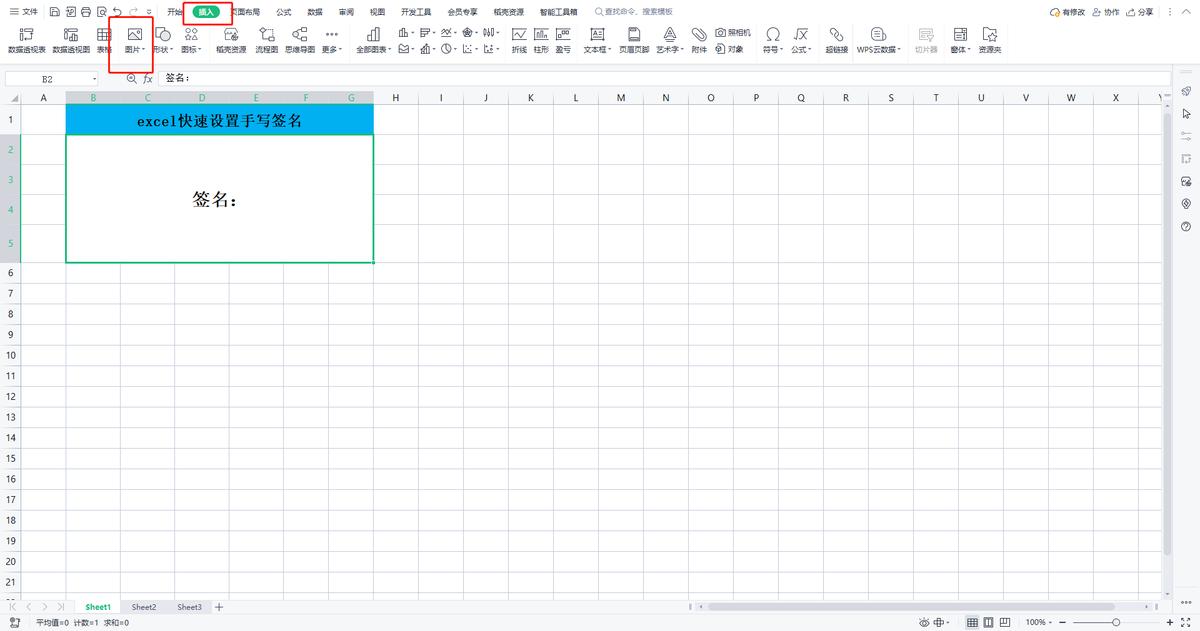Select row header 10
Screen dimensions: 1200x631
[10, 355]
